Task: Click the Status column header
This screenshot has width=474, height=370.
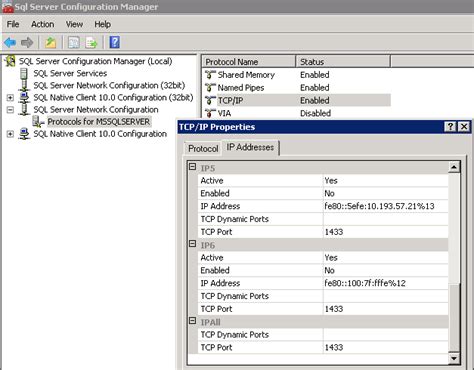Action: coord(343,62)
